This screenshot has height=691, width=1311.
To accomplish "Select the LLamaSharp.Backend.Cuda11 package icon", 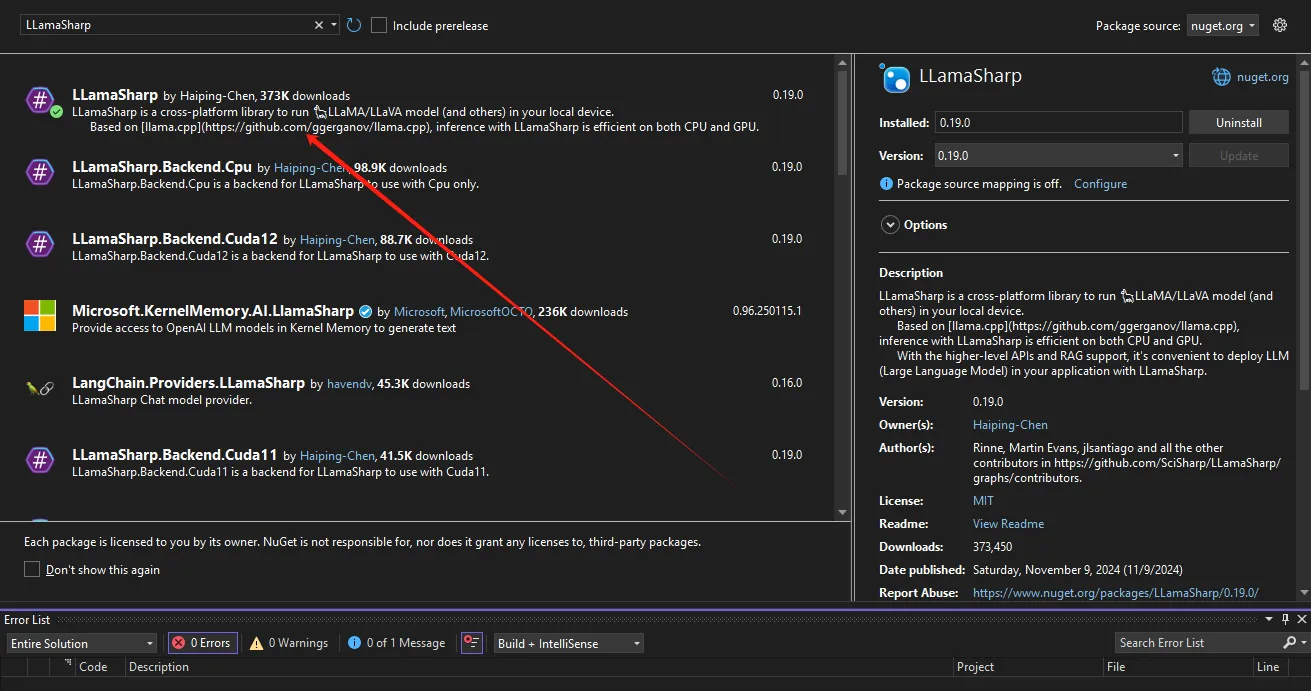I will tap(40, 460).
